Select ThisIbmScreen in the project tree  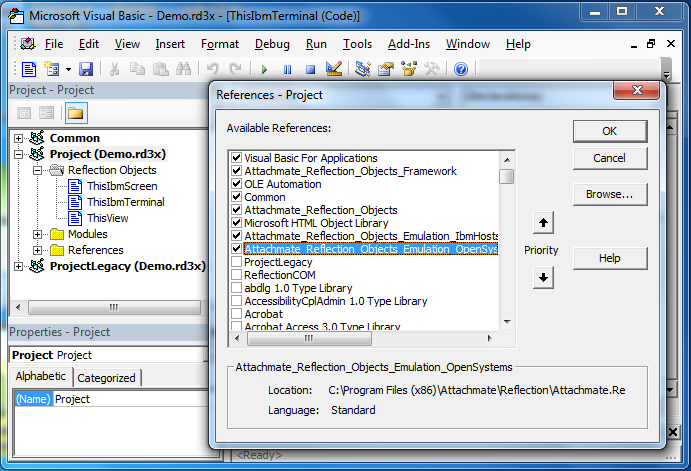[121, 186]
